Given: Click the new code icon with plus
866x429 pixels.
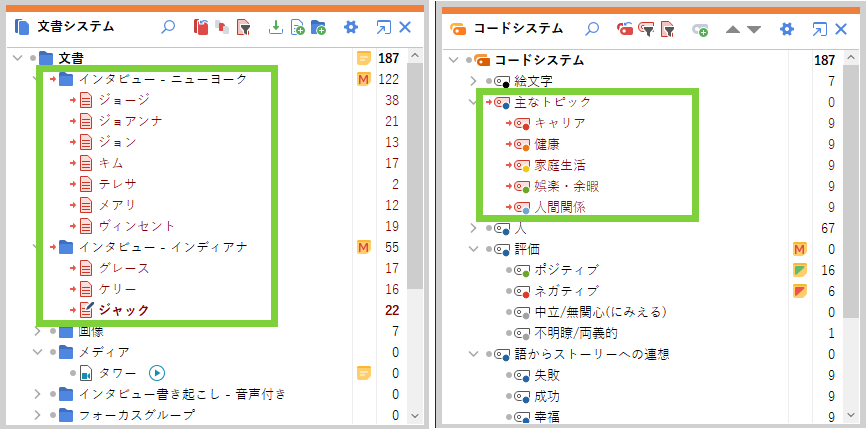Looking at the screenshot, I should 700,29.
